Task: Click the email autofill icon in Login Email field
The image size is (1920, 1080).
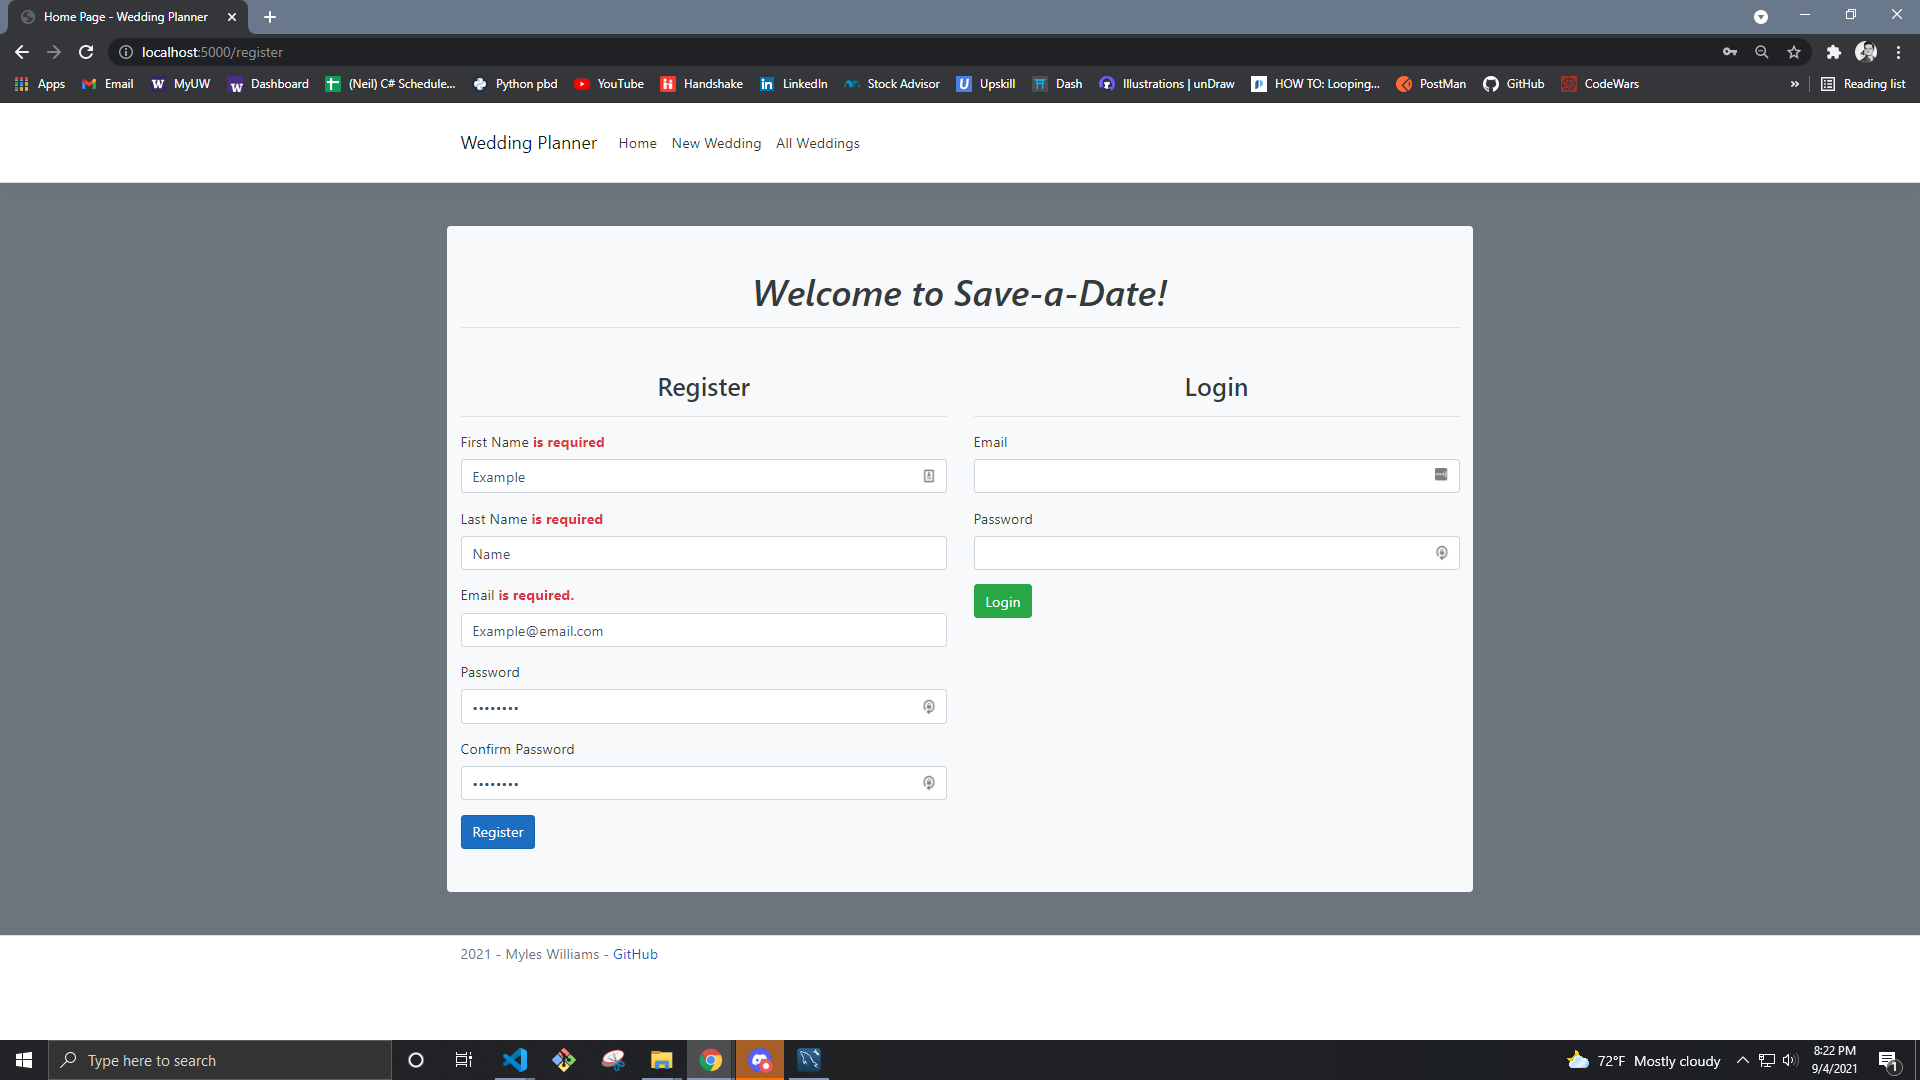Action: (1441, 475)
